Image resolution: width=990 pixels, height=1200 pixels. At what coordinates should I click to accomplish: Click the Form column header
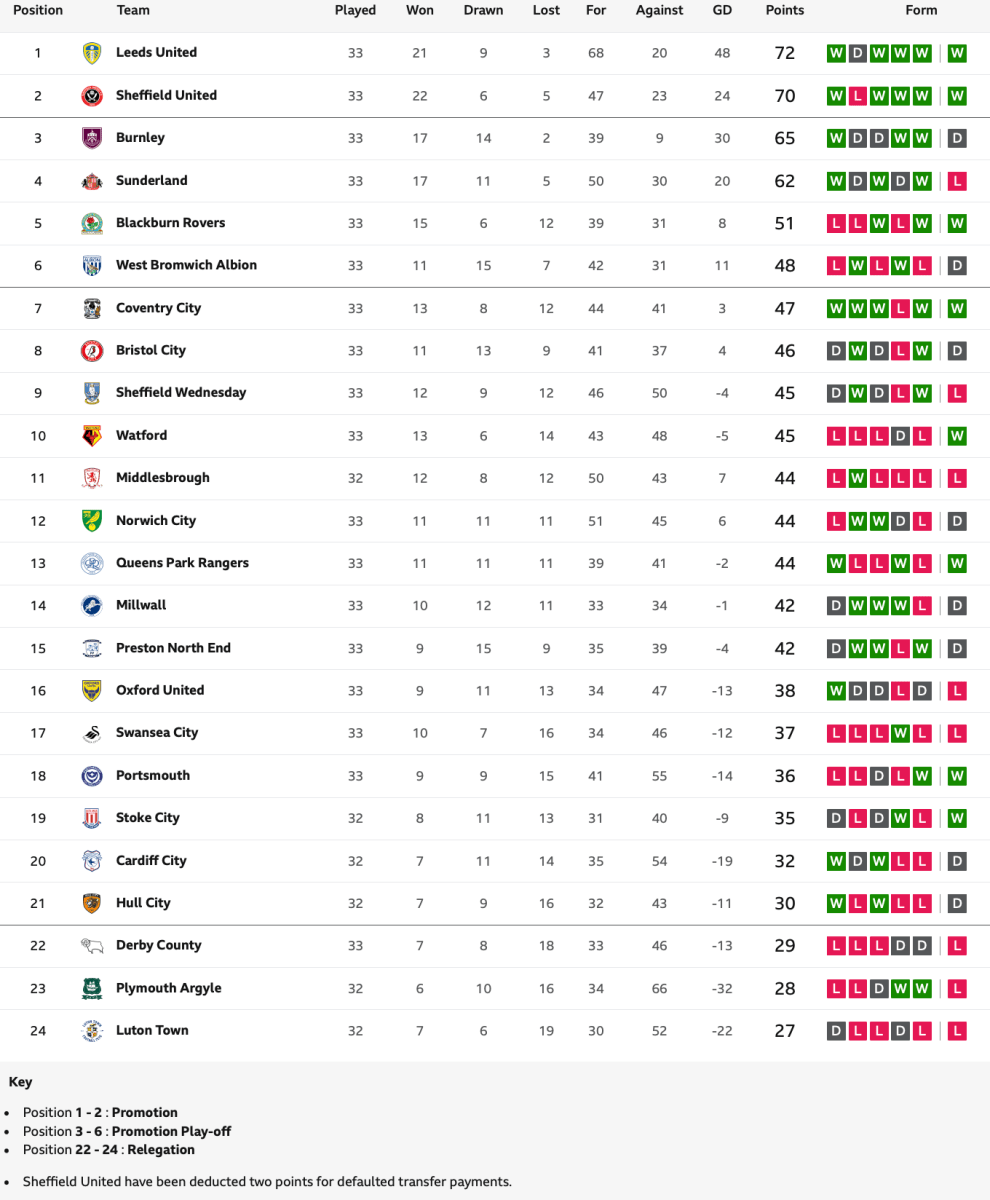(921, 10)
